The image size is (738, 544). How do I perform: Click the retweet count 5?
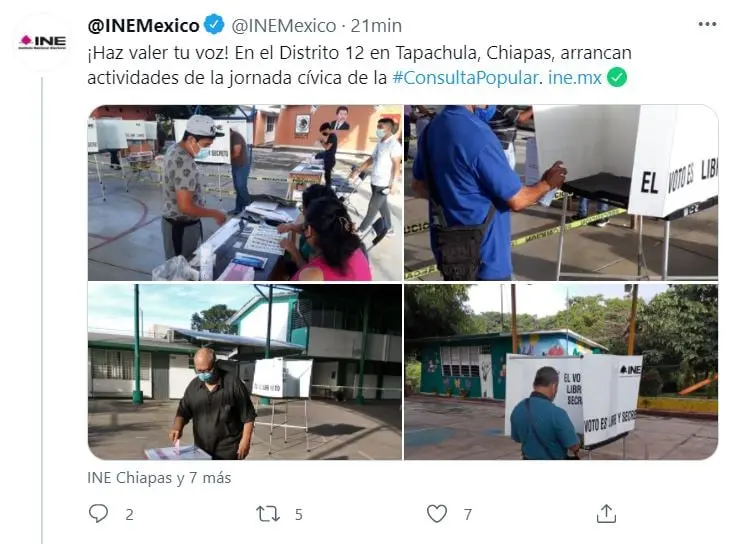(x=298, y=514)
